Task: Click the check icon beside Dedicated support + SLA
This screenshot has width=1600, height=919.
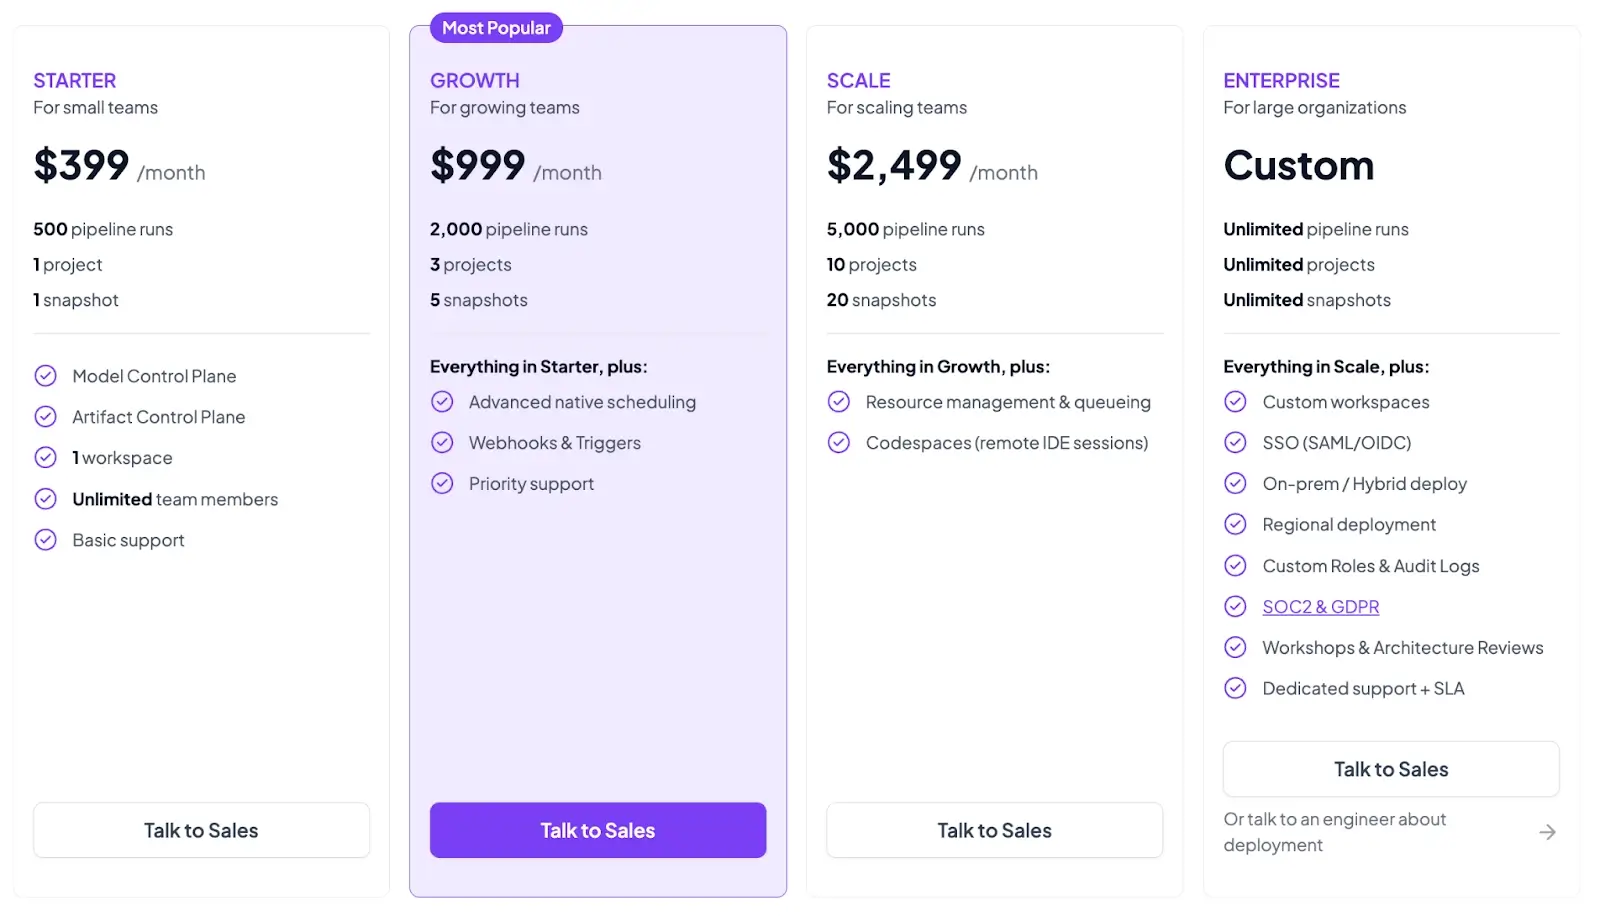Action: pos(1236,689)
